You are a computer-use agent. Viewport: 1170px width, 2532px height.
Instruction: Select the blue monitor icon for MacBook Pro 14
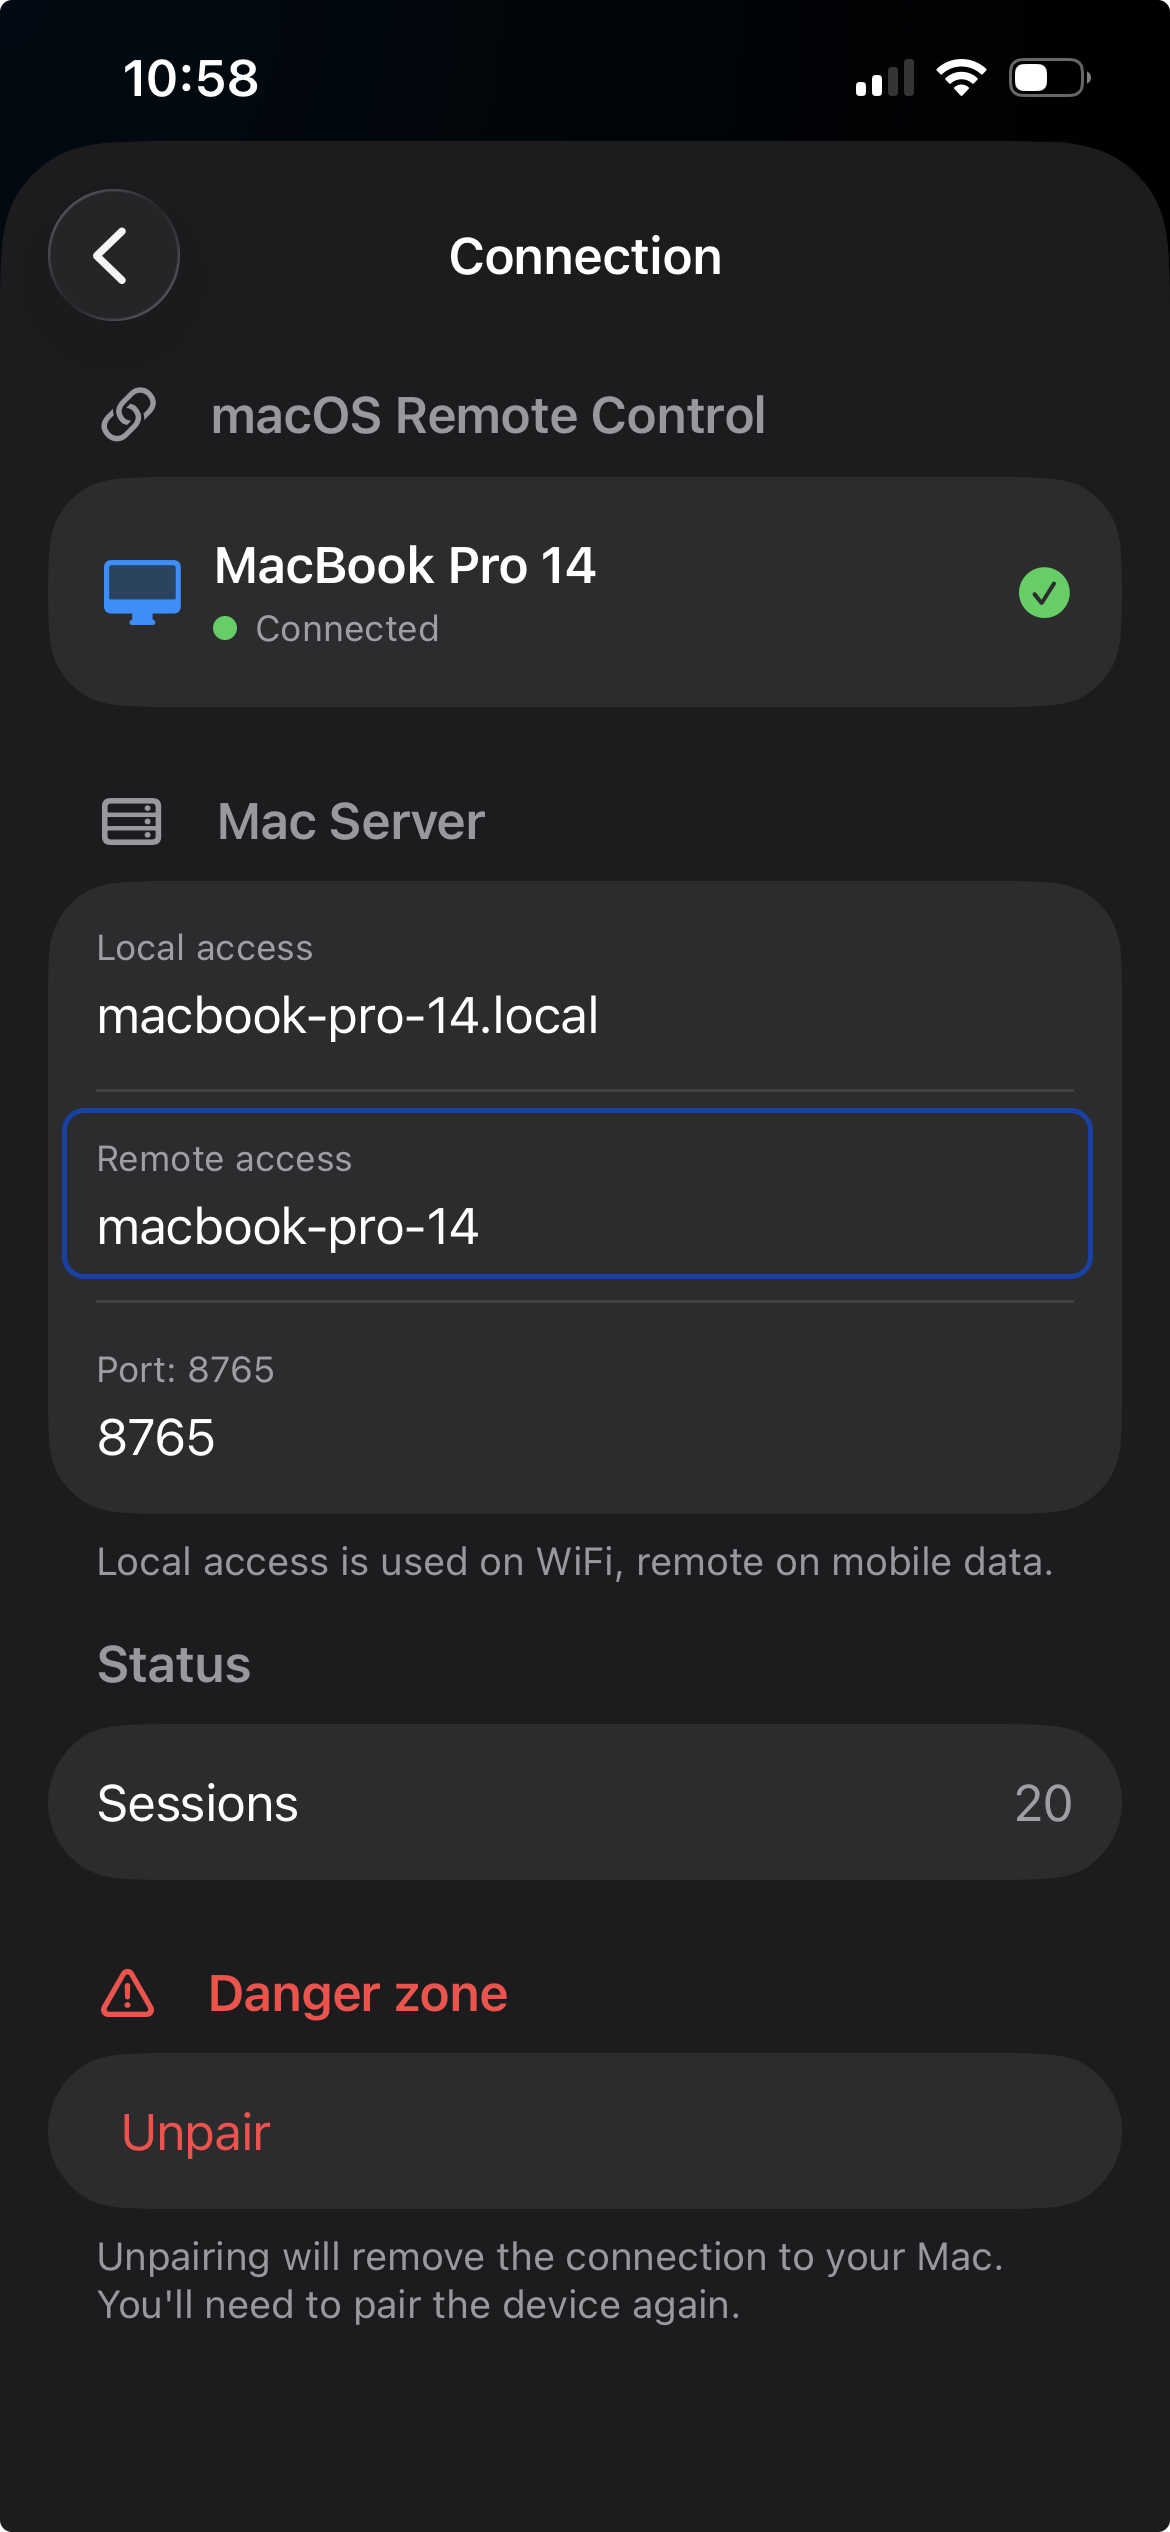coord(143,590)
